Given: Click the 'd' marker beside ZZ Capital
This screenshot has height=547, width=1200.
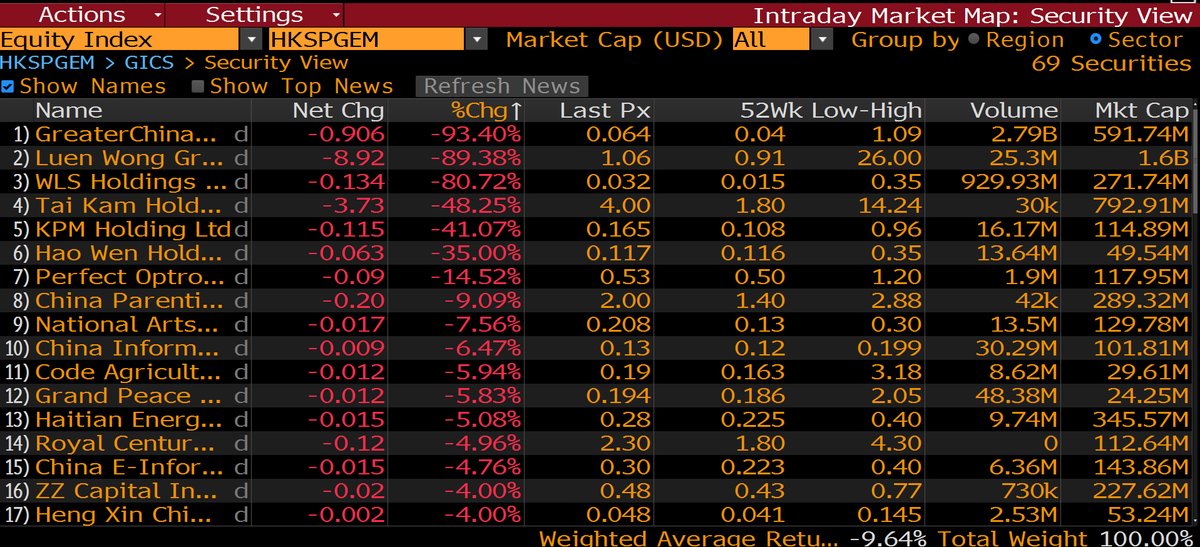Looking at the screenshot, I should click(x=240, y=491).
